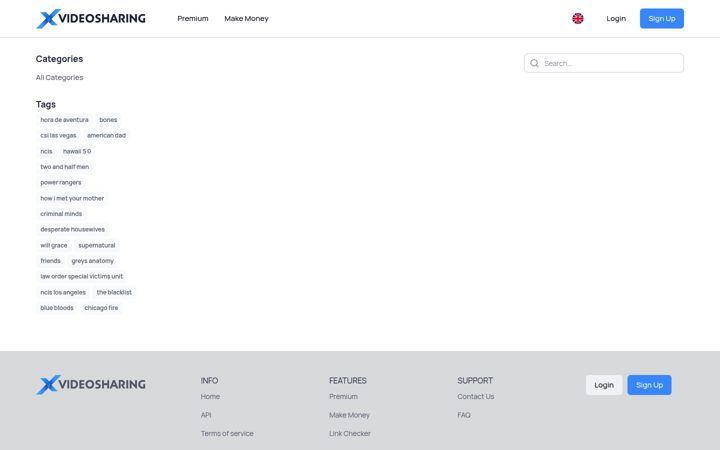
Task: Click the footer Sign Up button
Action: click(x=649, y=385)
